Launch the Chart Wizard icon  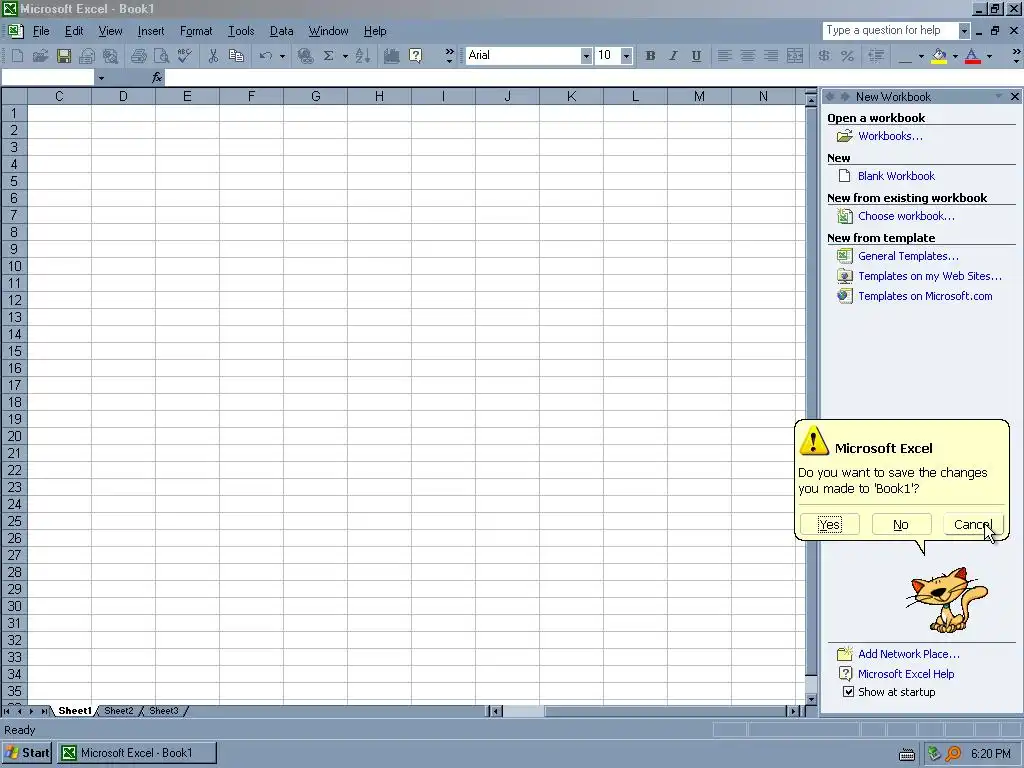pos(391,56)
